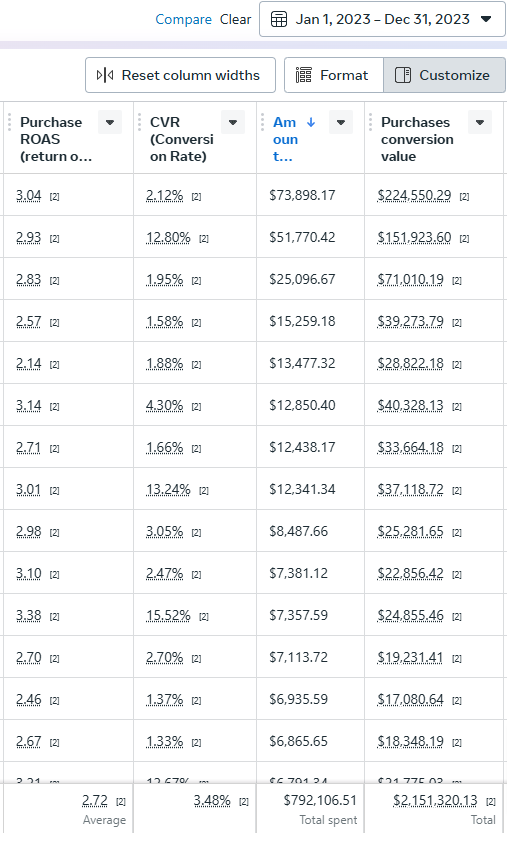The height and width of the screenshot is (841, 507).
Task: Click the sort arrow beside Amount header
Action: tap(311, 122)
